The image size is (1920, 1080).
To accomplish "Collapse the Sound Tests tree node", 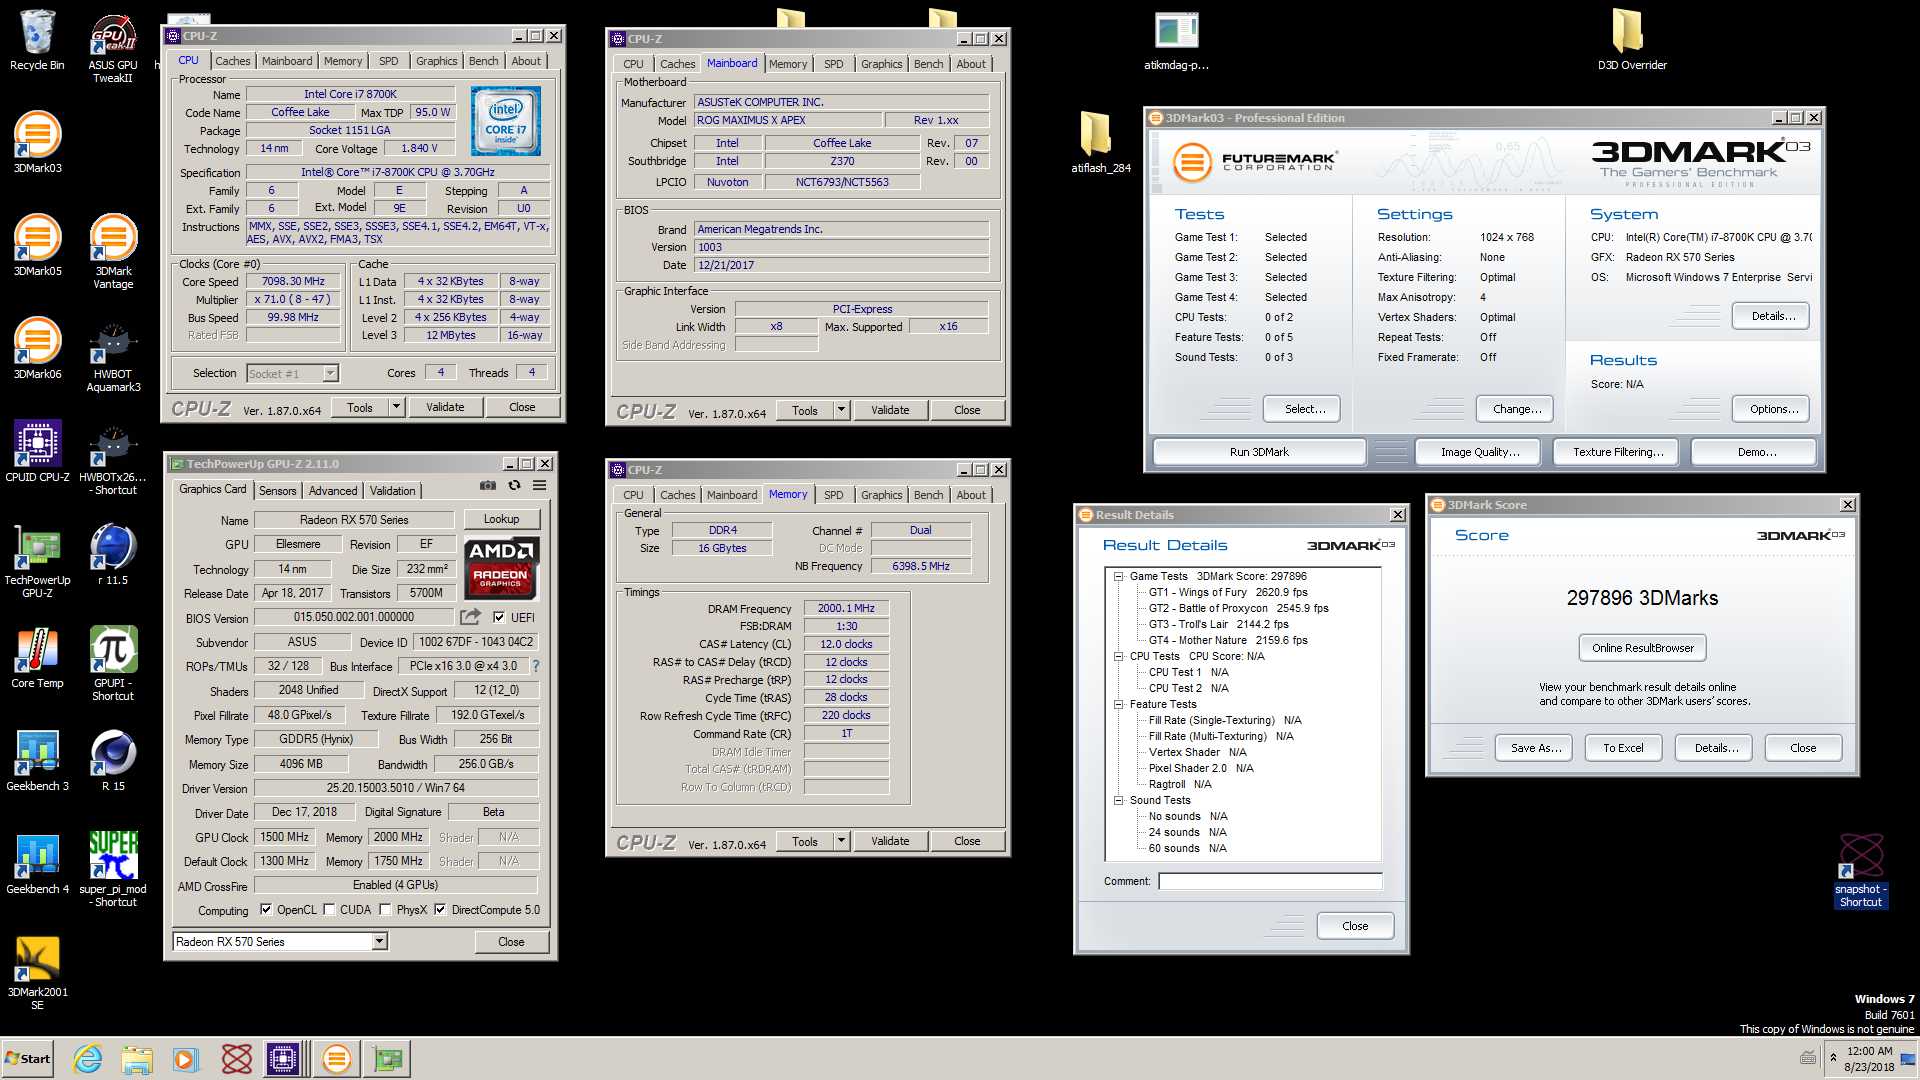I will 1119,801.
